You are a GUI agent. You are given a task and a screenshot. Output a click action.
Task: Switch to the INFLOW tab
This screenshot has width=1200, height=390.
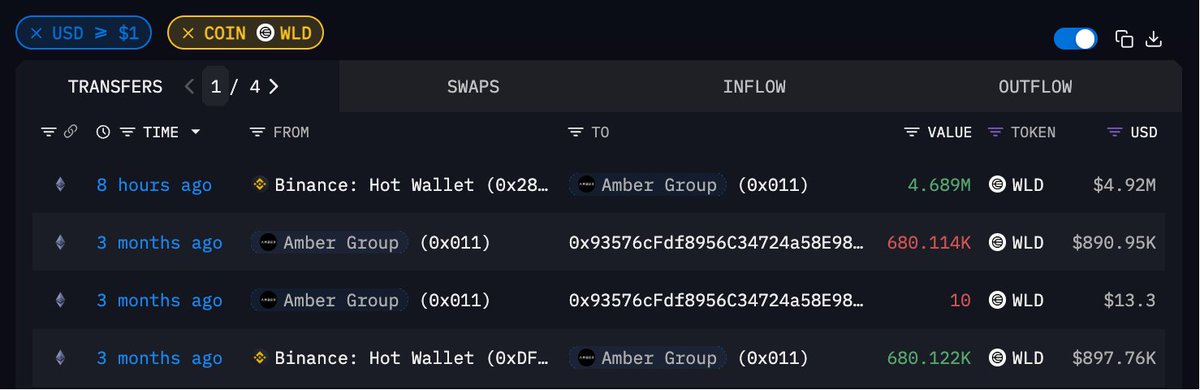pyautogui.click(x=754, y=87)
